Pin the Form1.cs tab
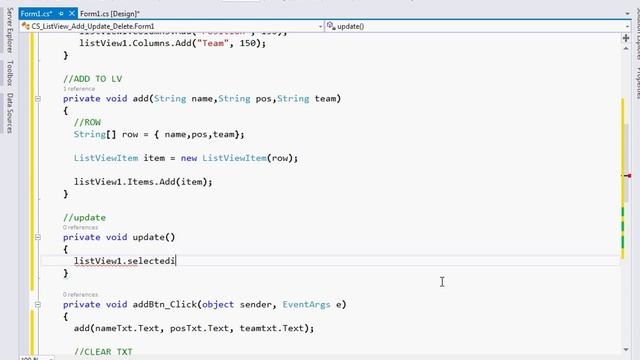 click(61, 13)
